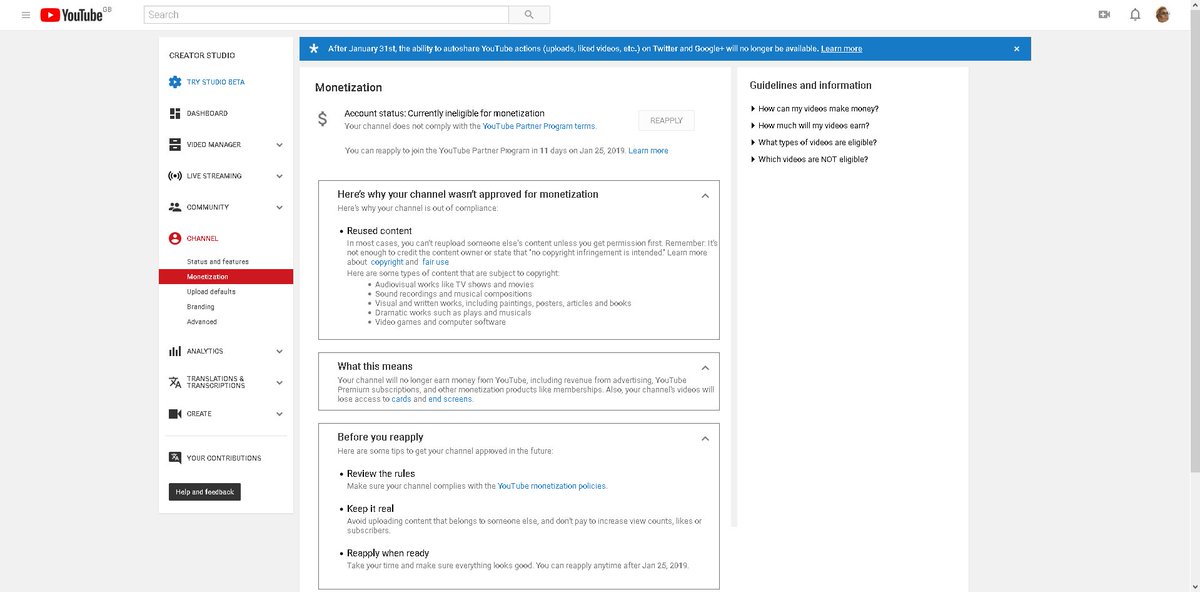Expand the Create section
The width and height of the screenshot is (1200, 592).
(280, 414)
